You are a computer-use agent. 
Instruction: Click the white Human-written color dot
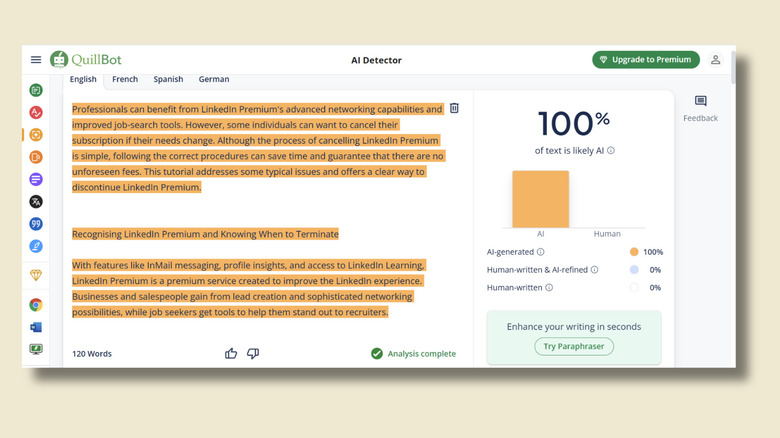click(x=634, y=288)
